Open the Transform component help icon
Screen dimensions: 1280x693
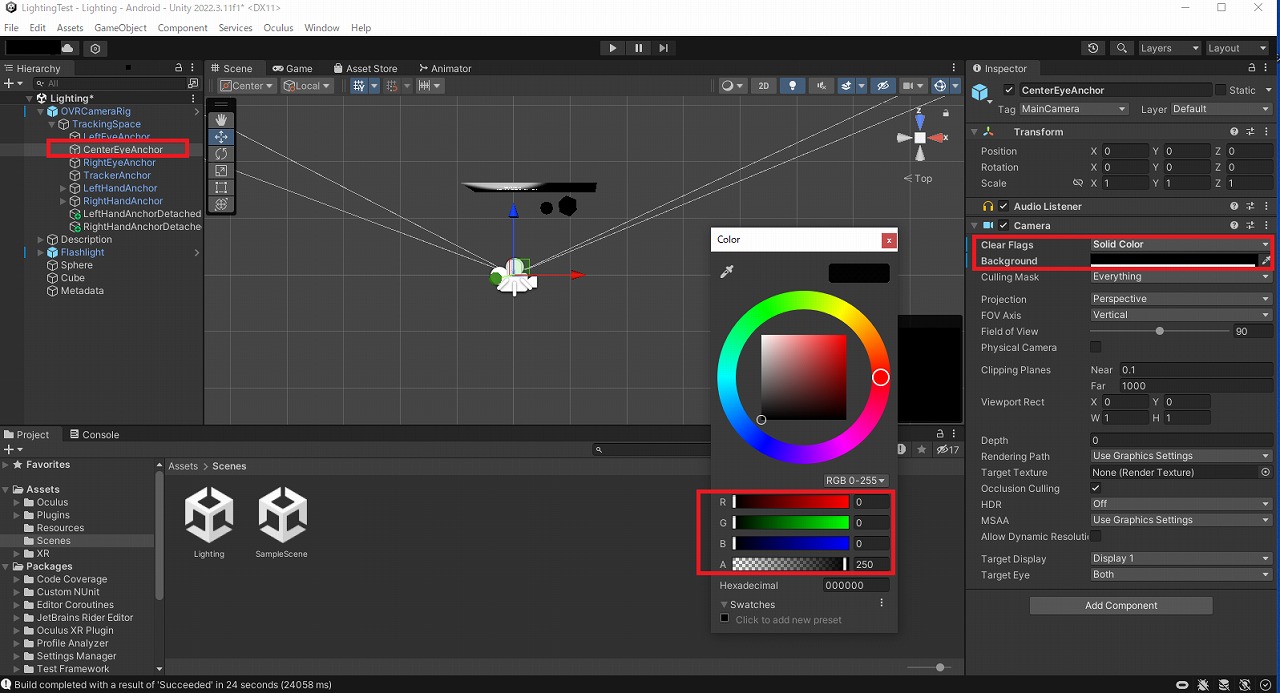point(1235,132)
